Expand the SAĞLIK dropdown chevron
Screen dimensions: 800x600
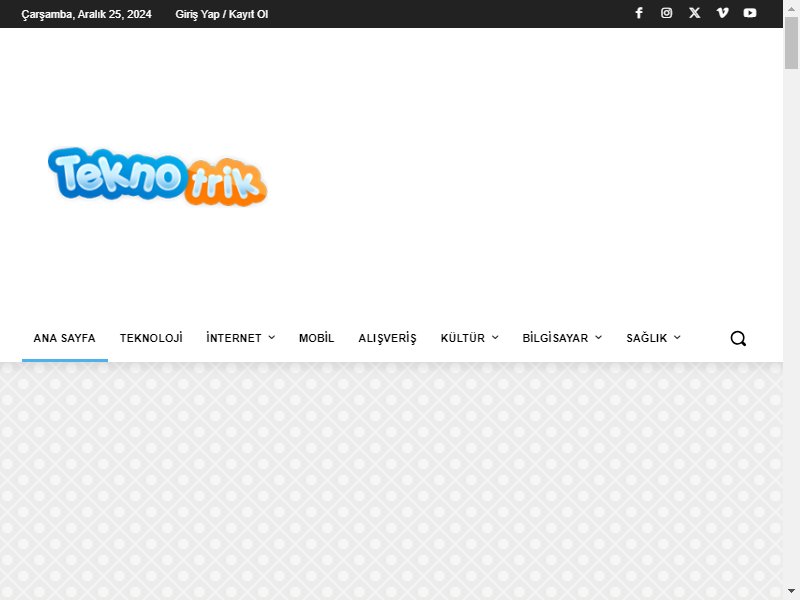point(677,338)
